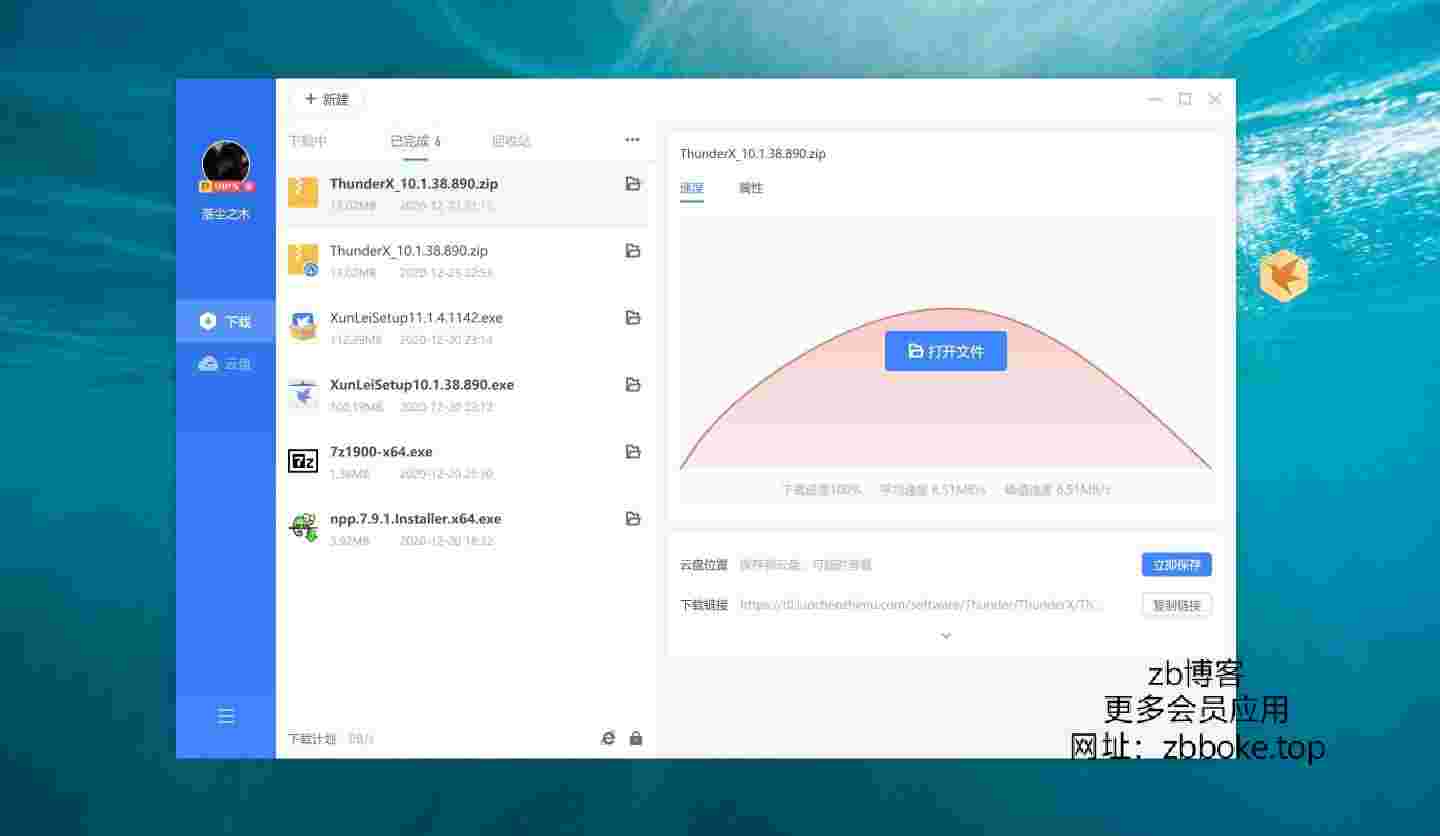Select the 已完成 6 tab

tap(416, 141)
